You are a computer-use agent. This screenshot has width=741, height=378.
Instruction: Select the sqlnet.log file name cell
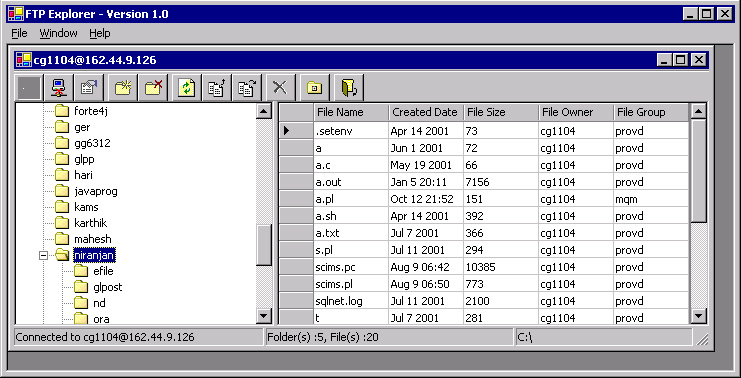click(351, 301)
